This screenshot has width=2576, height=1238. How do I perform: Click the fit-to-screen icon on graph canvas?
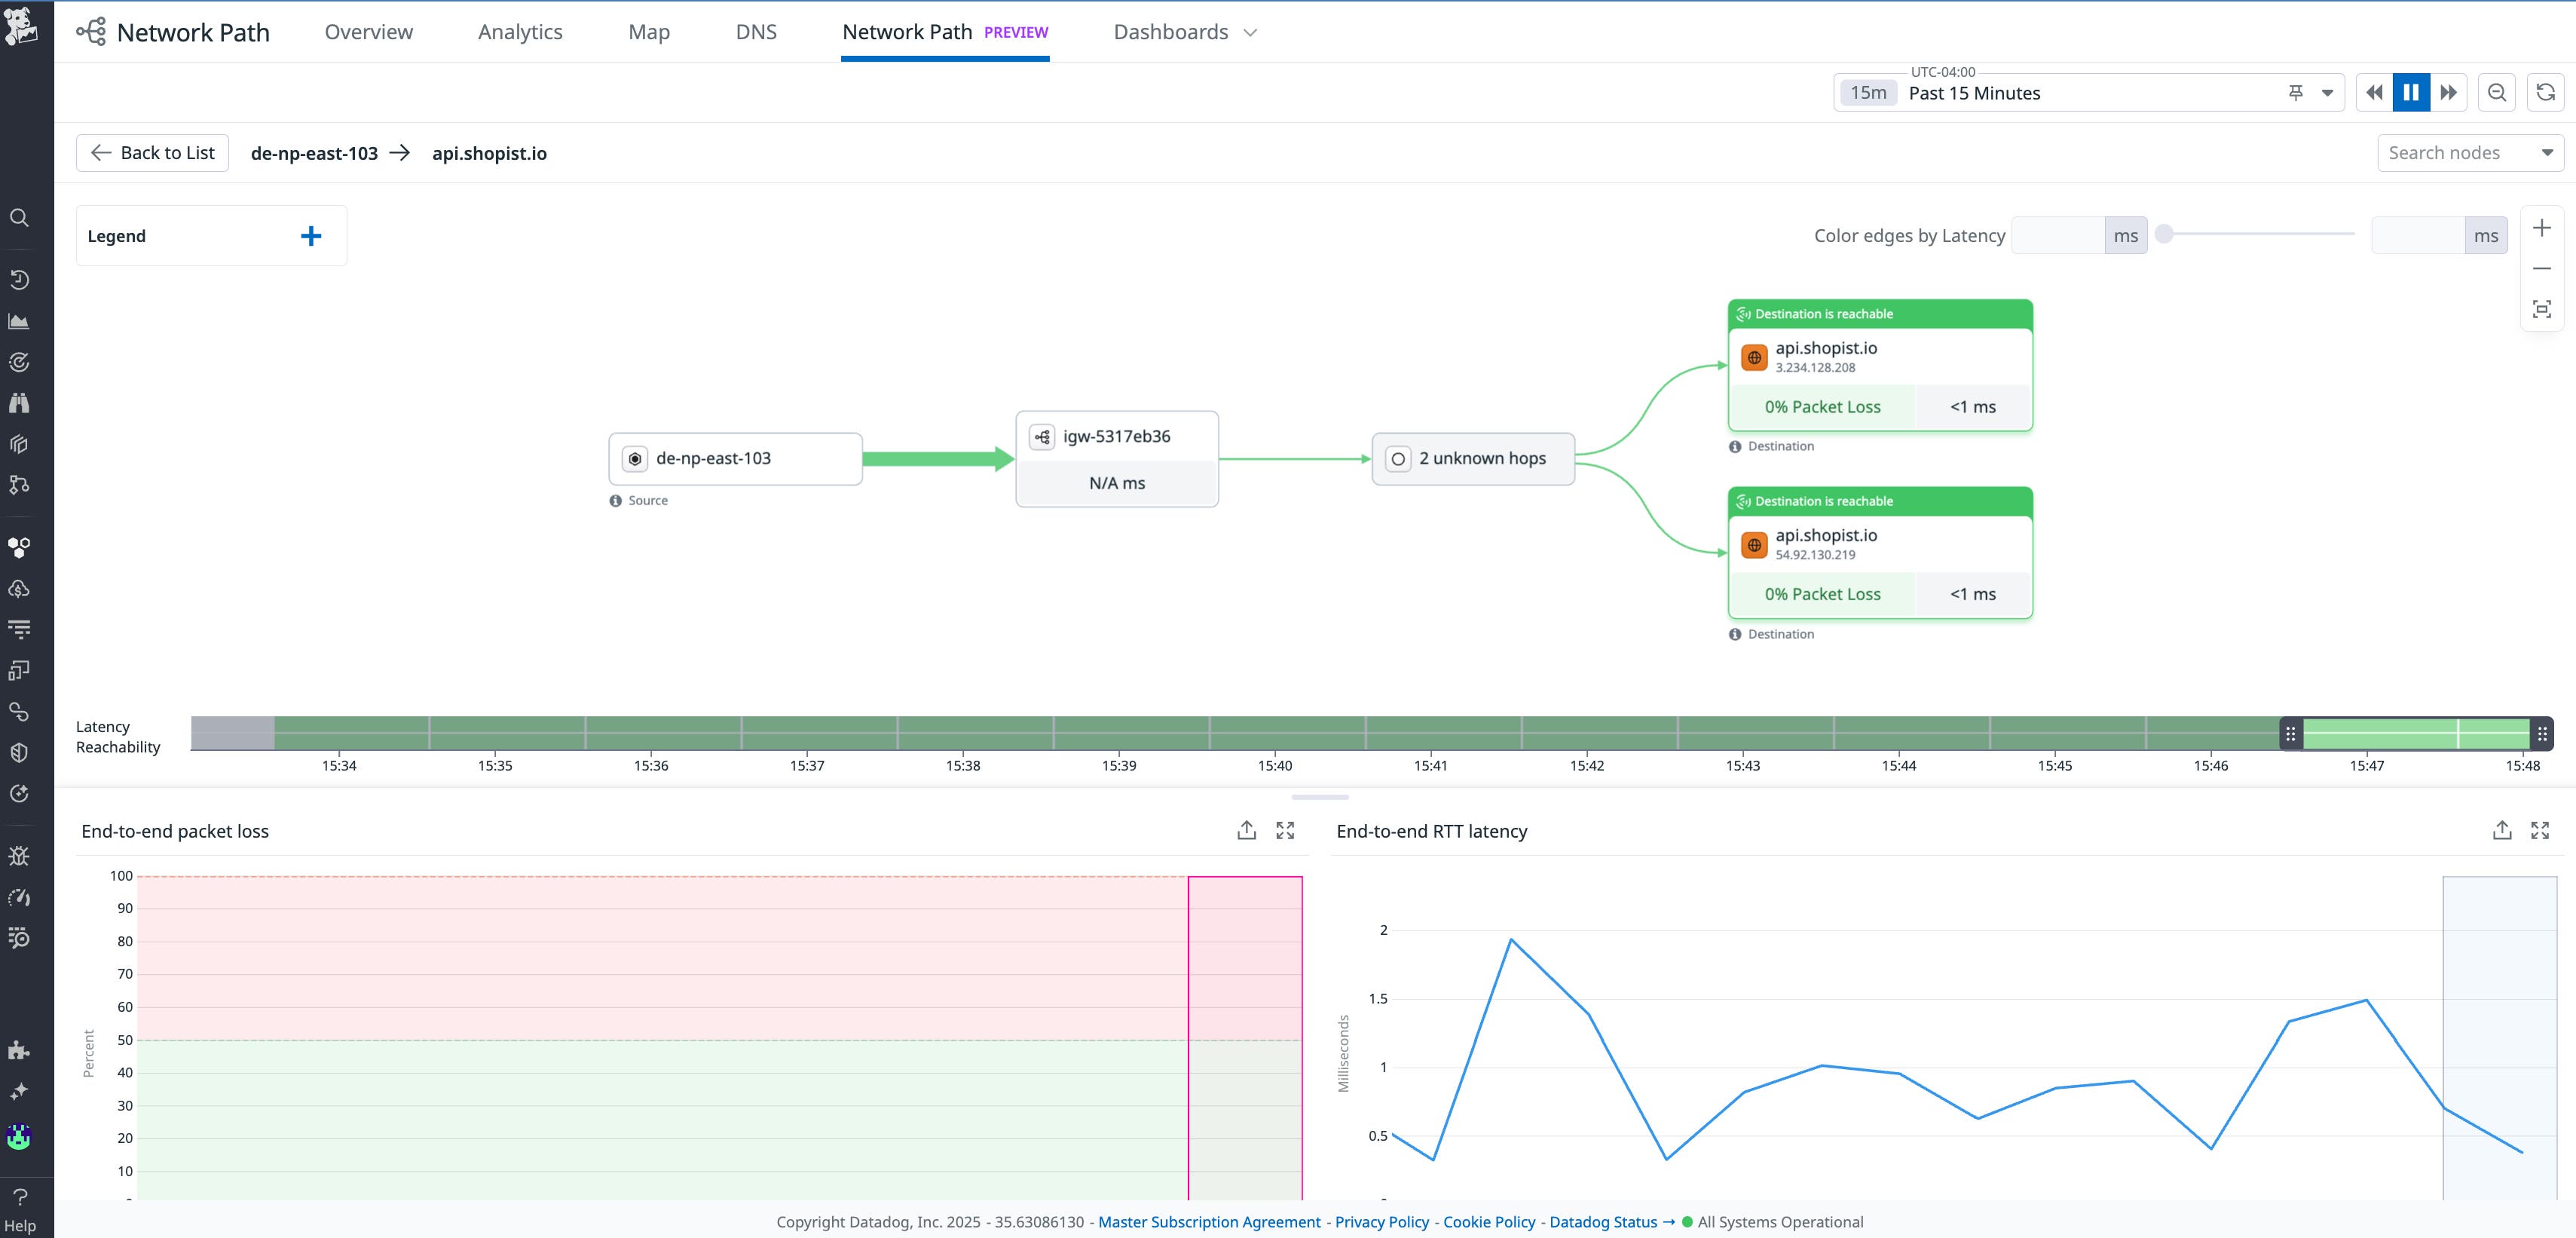(x=2541, y=309)
